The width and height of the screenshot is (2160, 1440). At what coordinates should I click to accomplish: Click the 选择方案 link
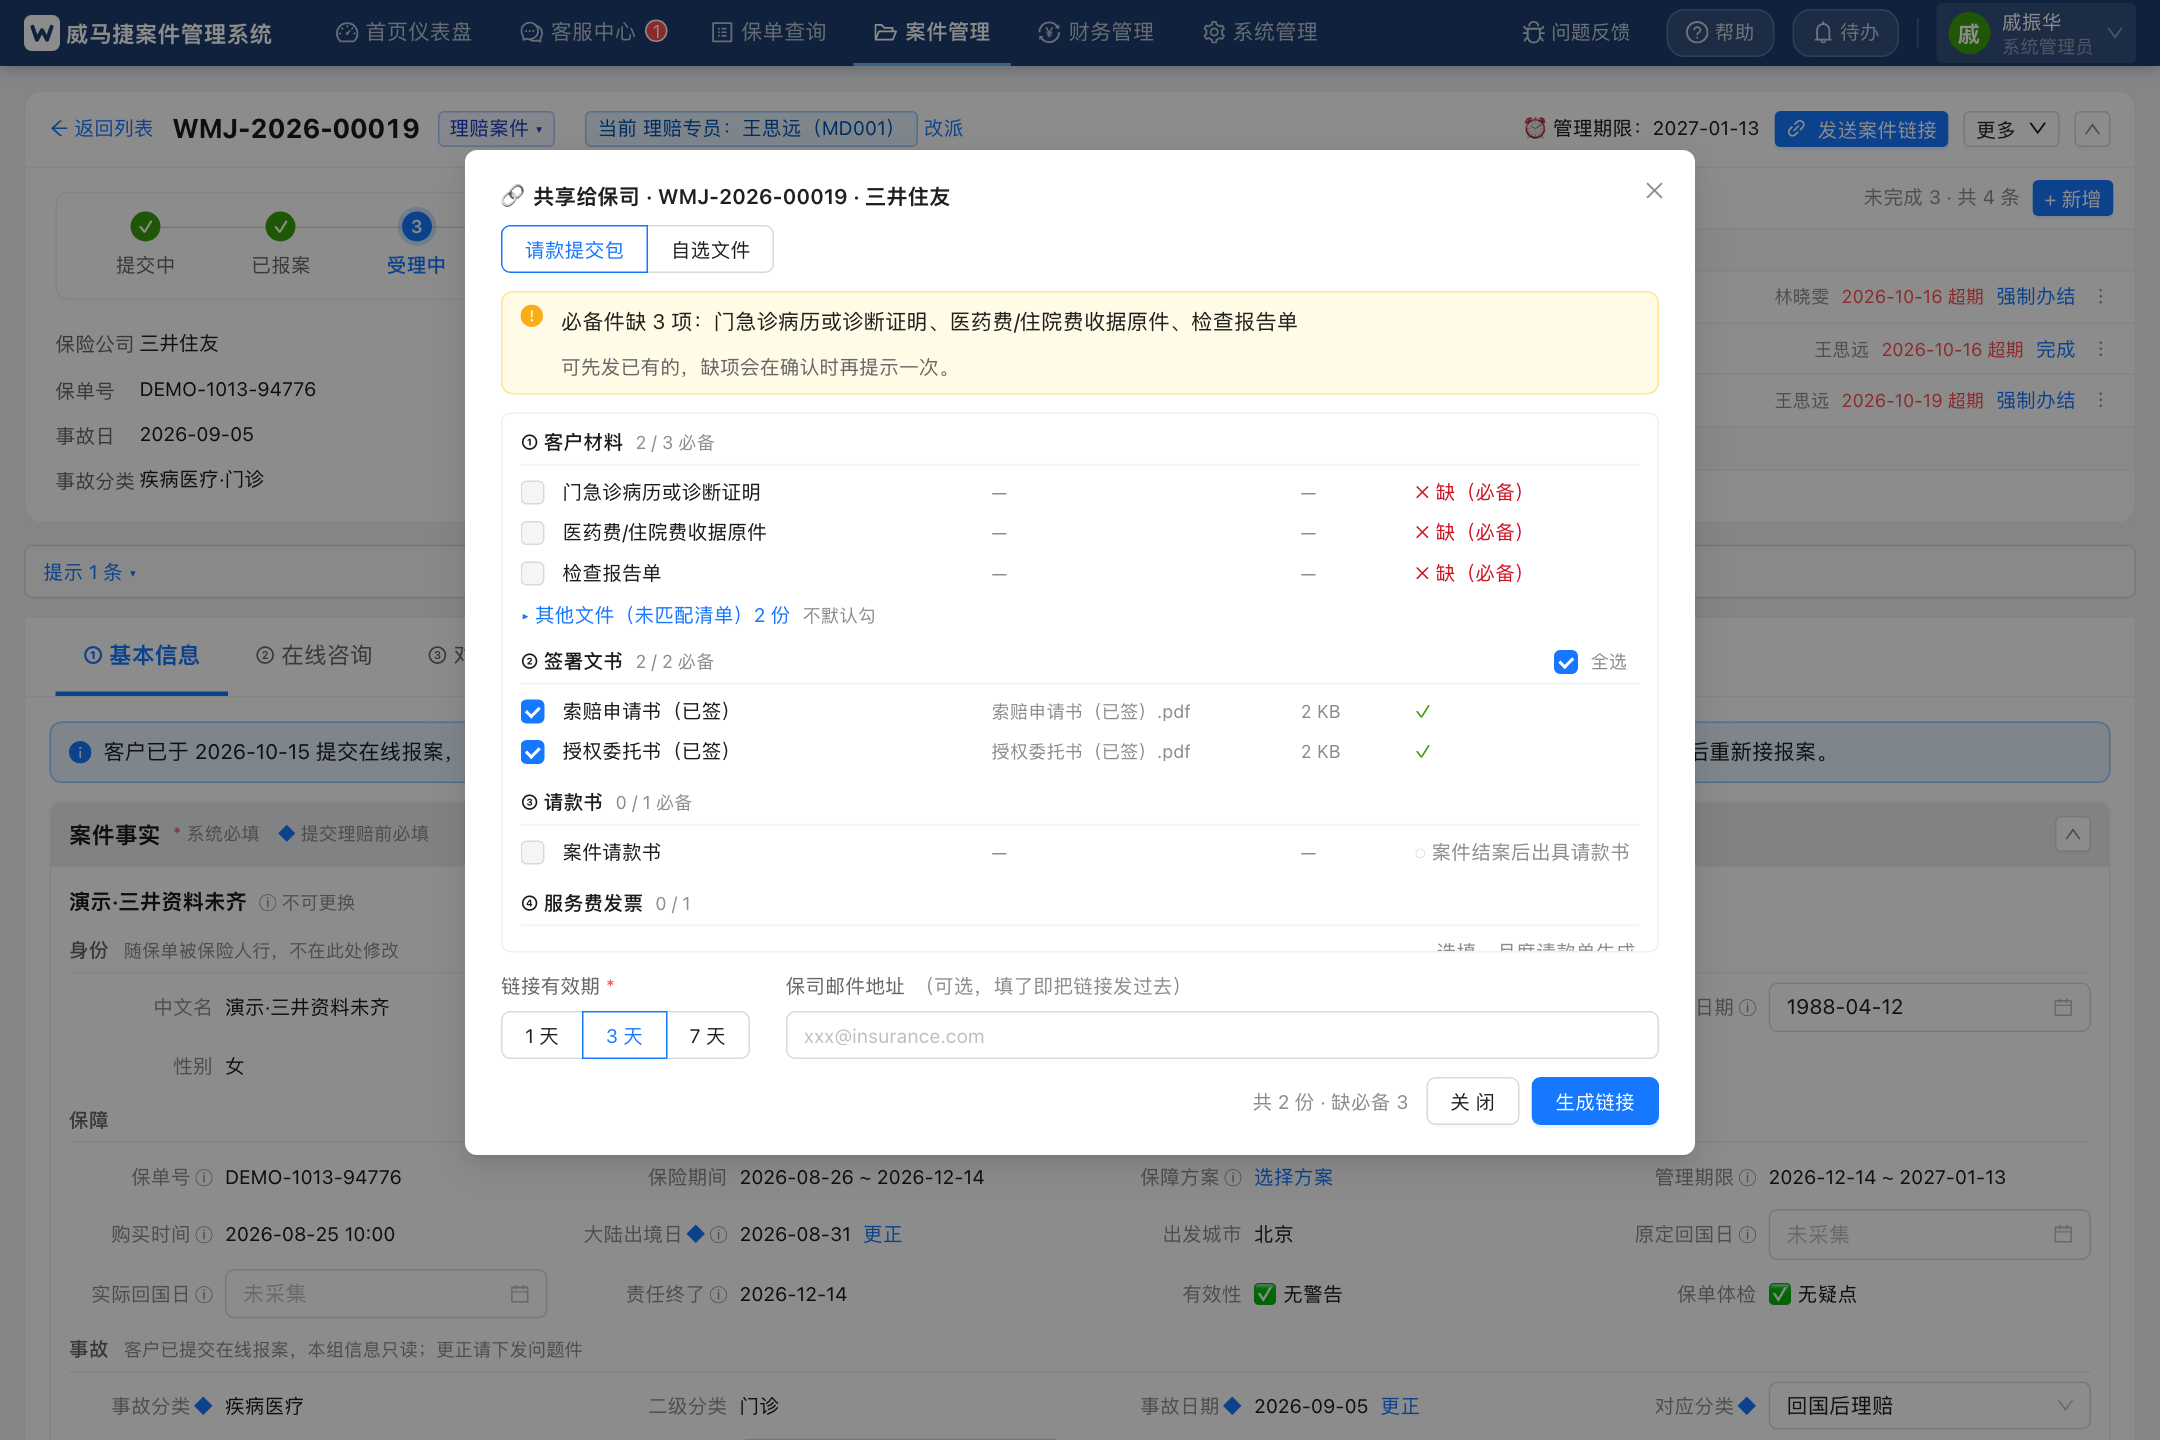[x=1293, y=1177]
